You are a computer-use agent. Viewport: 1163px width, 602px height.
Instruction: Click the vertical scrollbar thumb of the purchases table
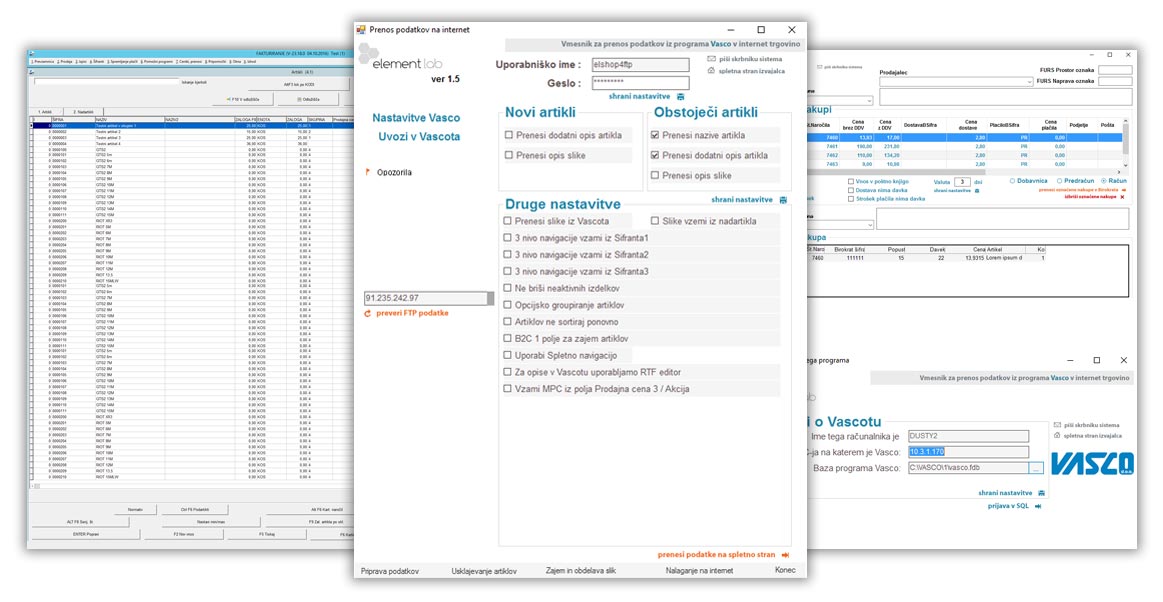click(1125, 139)
